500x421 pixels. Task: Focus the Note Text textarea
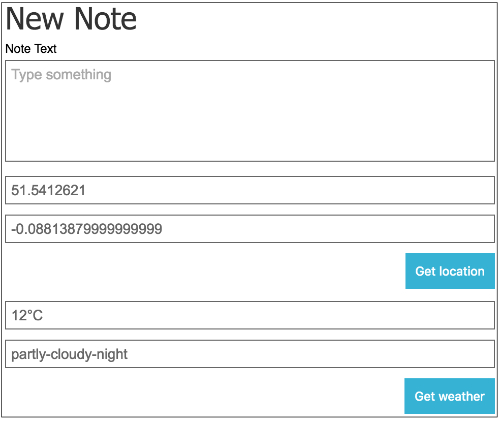tap(250, 111)
